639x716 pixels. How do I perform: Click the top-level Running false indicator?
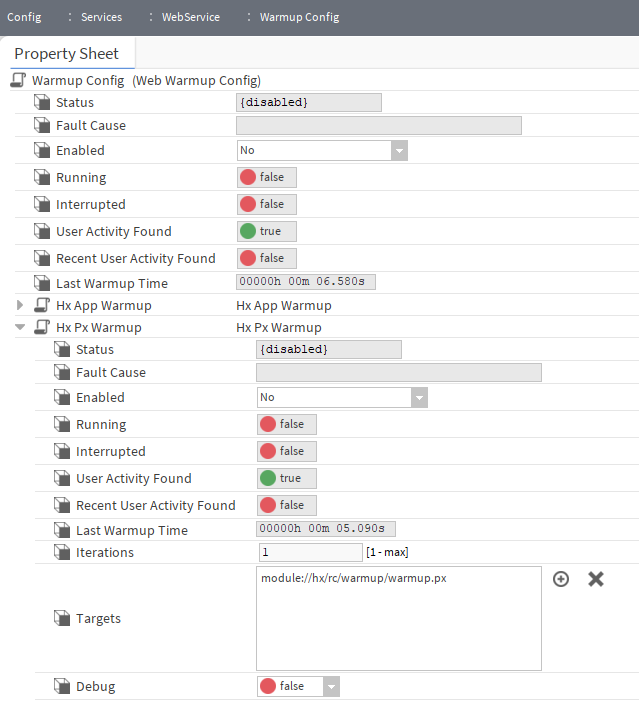pos(267,177)
